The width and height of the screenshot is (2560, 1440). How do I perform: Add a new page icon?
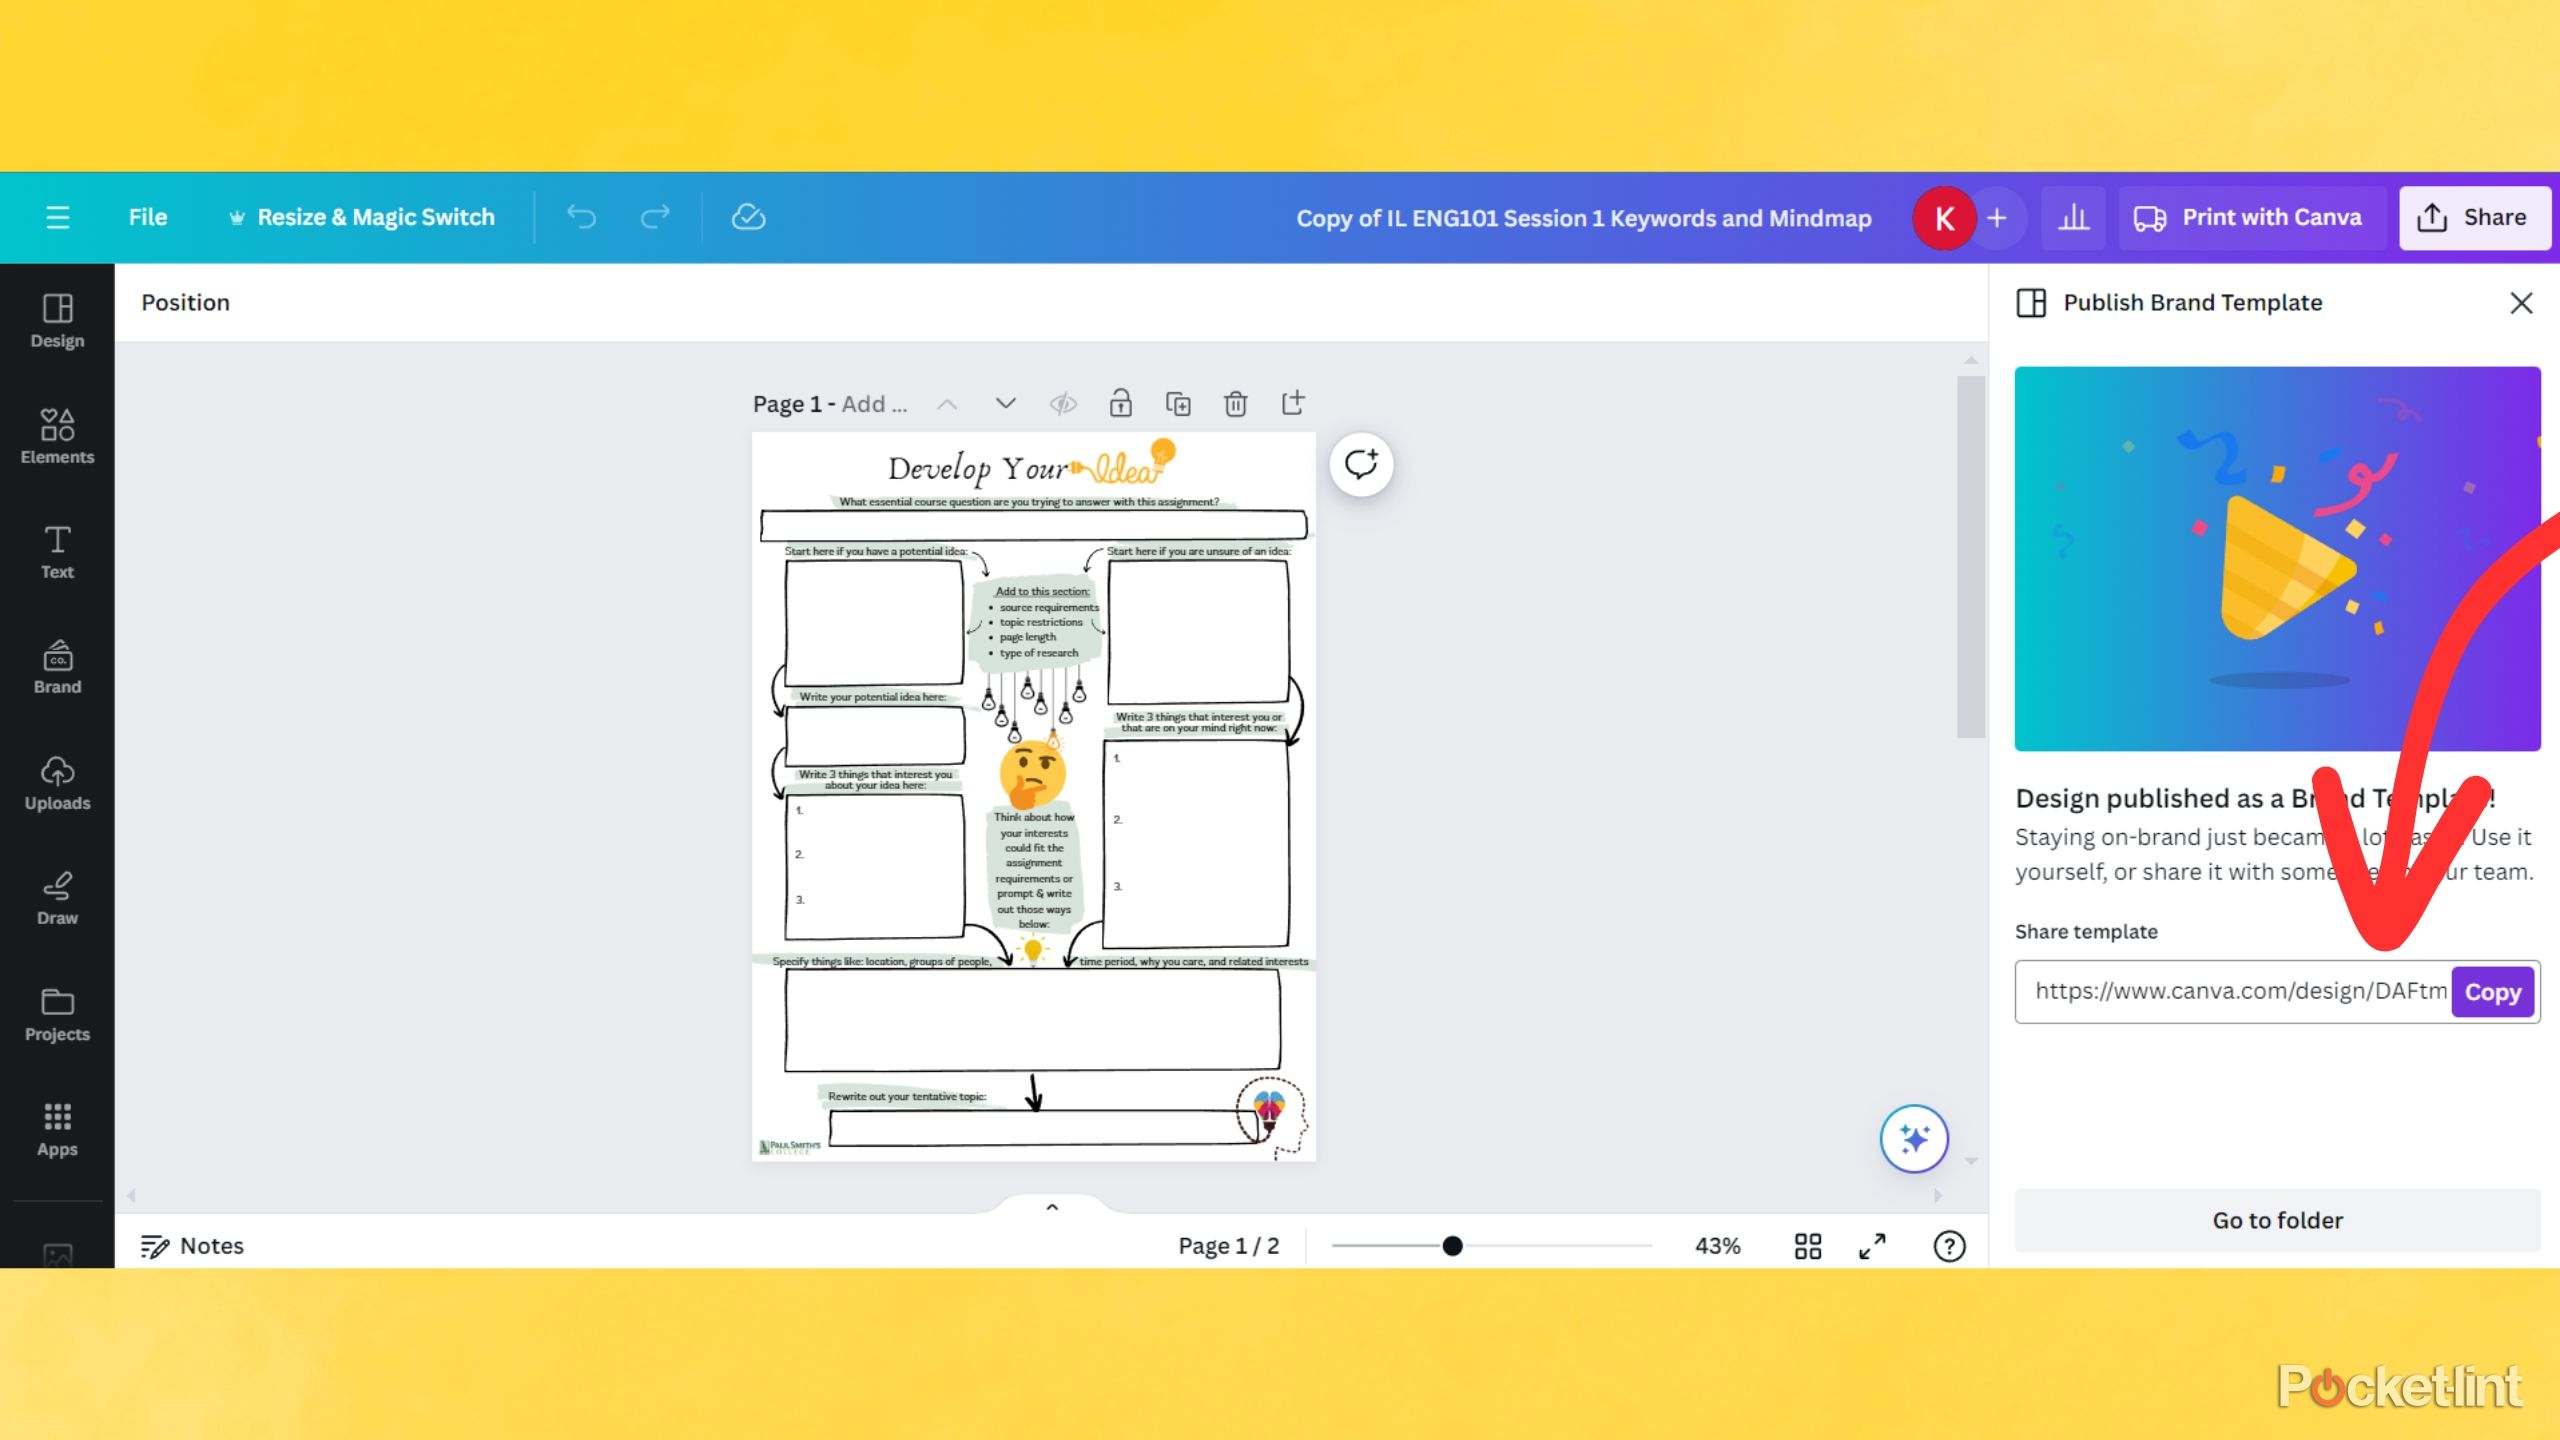tap(1293, 403)
